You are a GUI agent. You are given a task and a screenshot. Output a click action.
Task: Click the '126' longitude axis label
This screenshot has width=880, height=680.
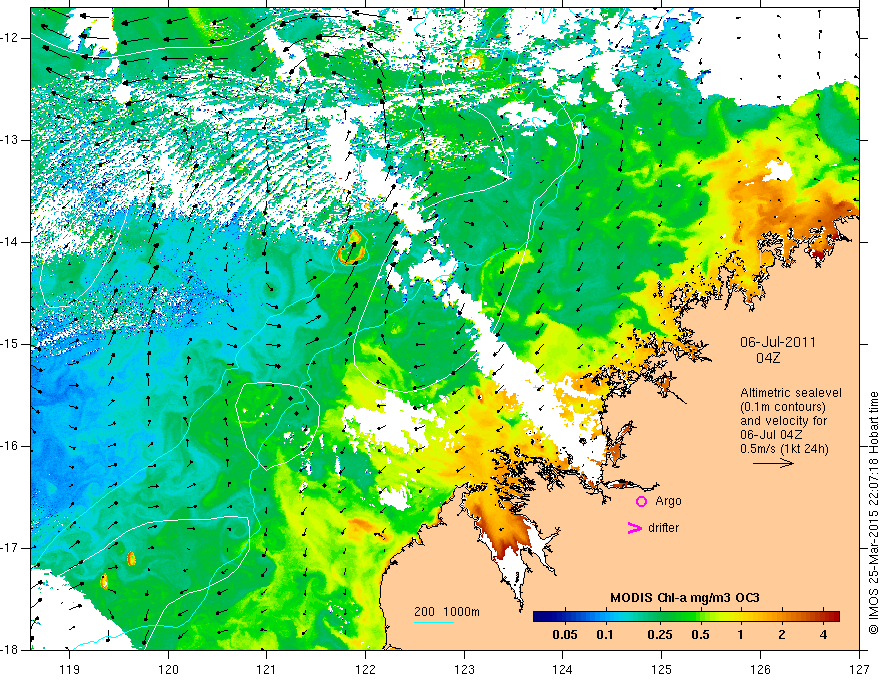(760, 669)
